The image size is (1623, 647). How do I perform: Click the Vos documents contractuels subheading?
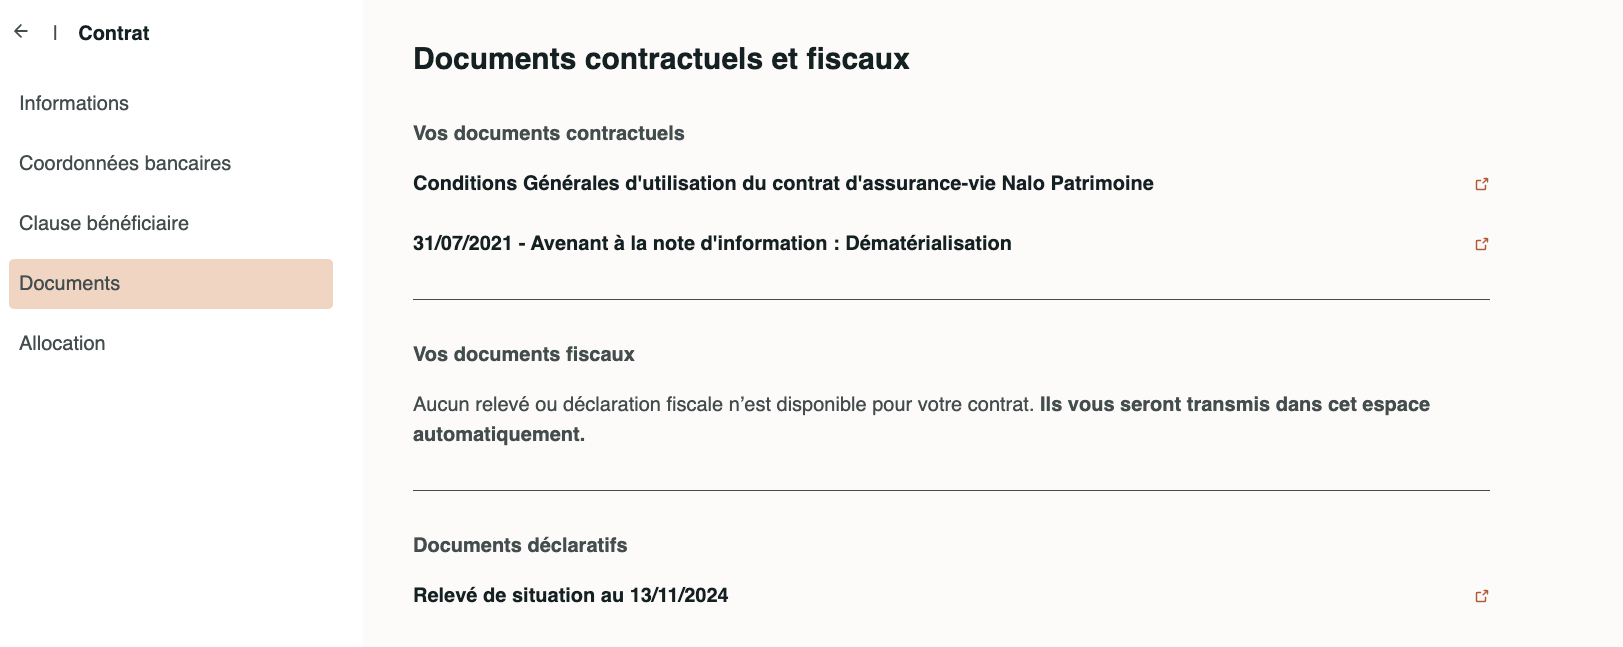tap(548, 133)
